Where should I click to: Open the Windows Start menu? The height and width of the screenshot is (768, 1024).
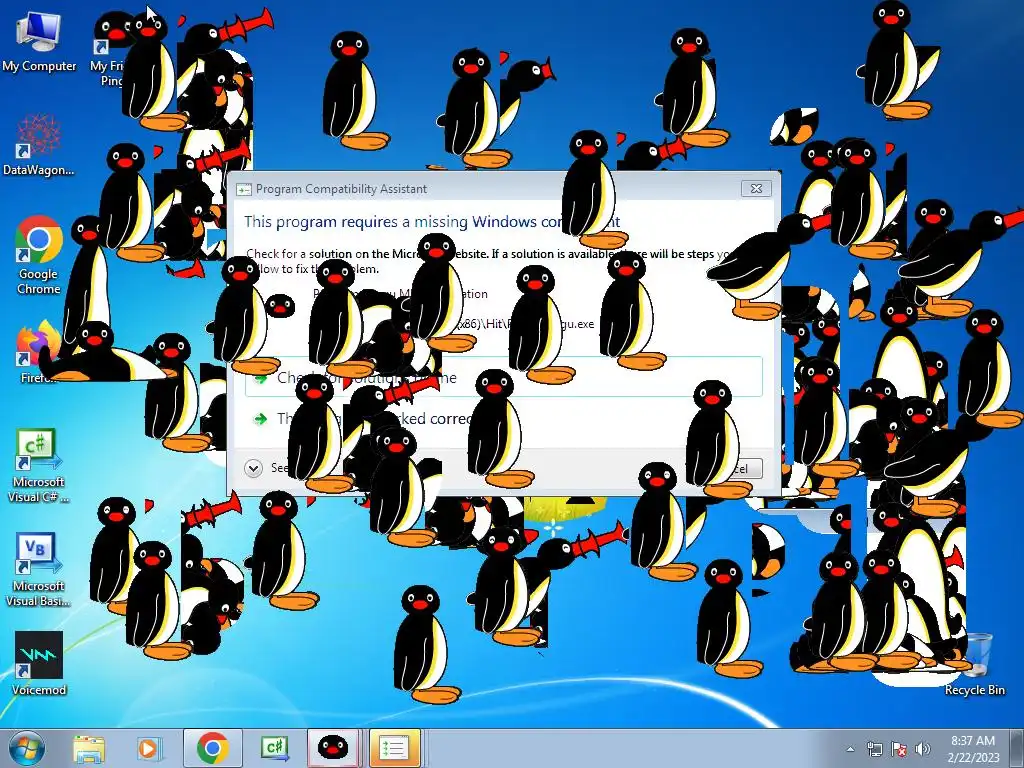27,748
